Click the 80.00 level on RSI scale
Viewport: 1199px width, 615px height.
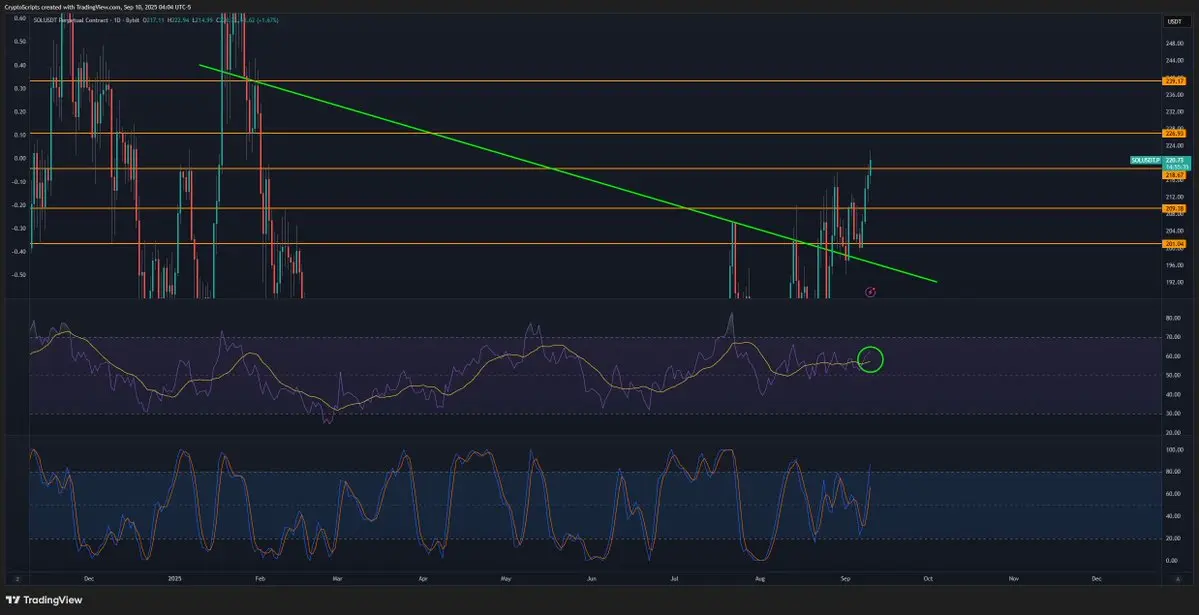point(1173,317)
